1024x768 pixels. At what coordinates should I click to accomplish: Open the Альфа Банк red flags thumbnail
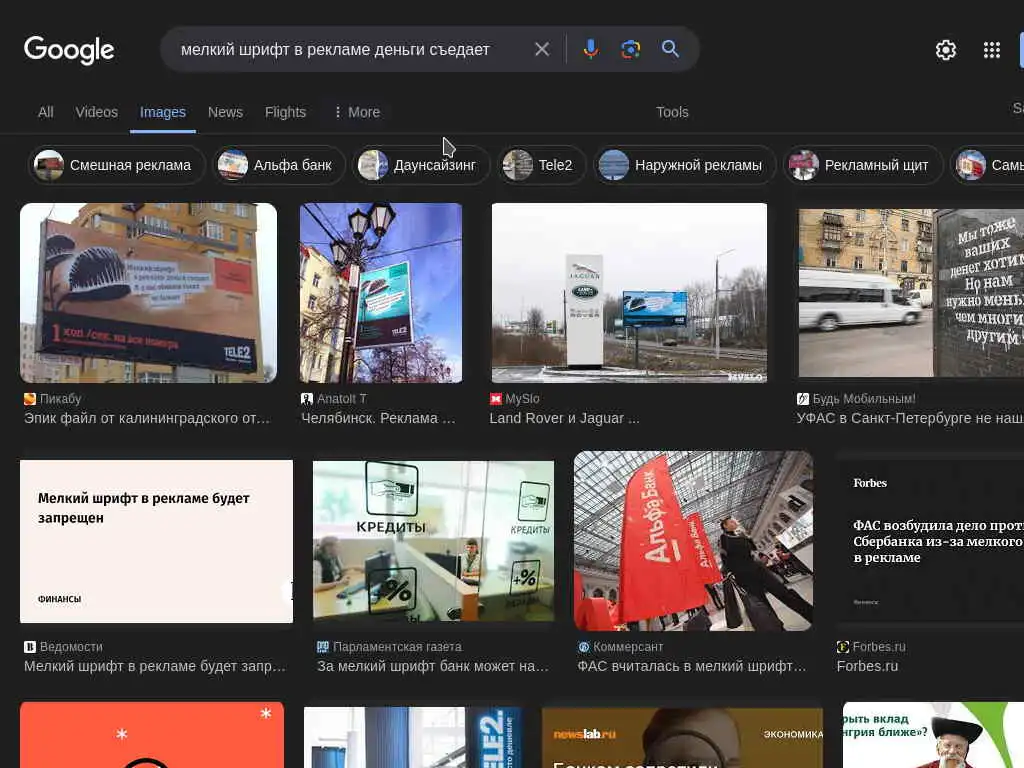694,541
